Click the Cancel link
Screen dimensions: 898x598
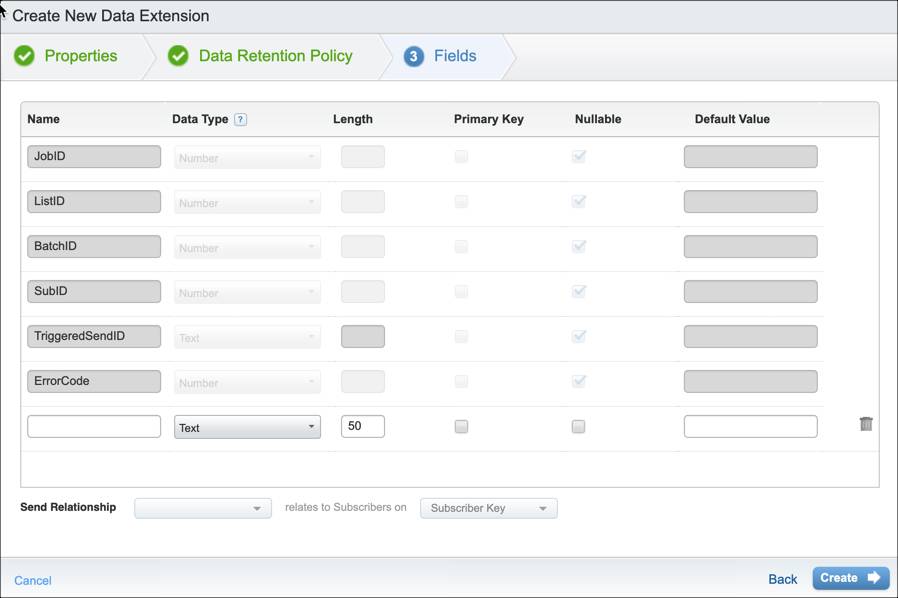point(33,580)
